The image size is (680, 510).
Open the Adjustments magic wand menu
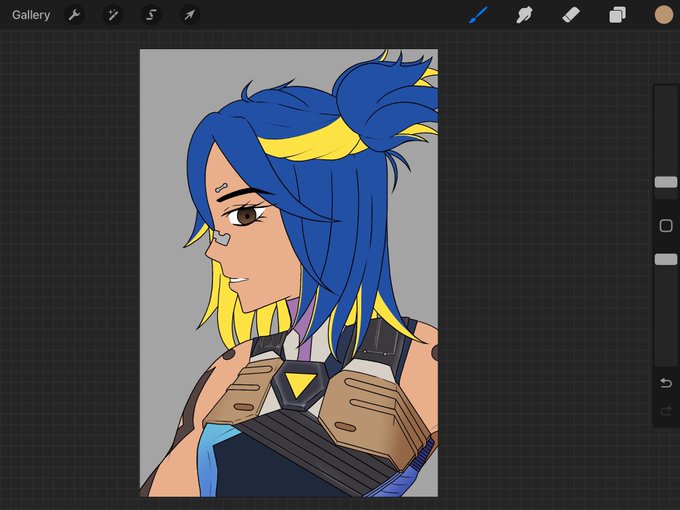click(113, 15)
